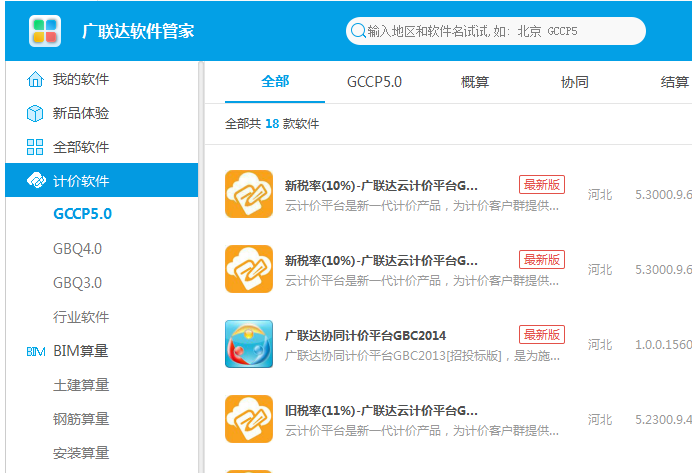The height and width of the screenshot is (473, 692).
Task: Click the second 新税率(10%) cloud pricing icon
Action: point(249,269)
